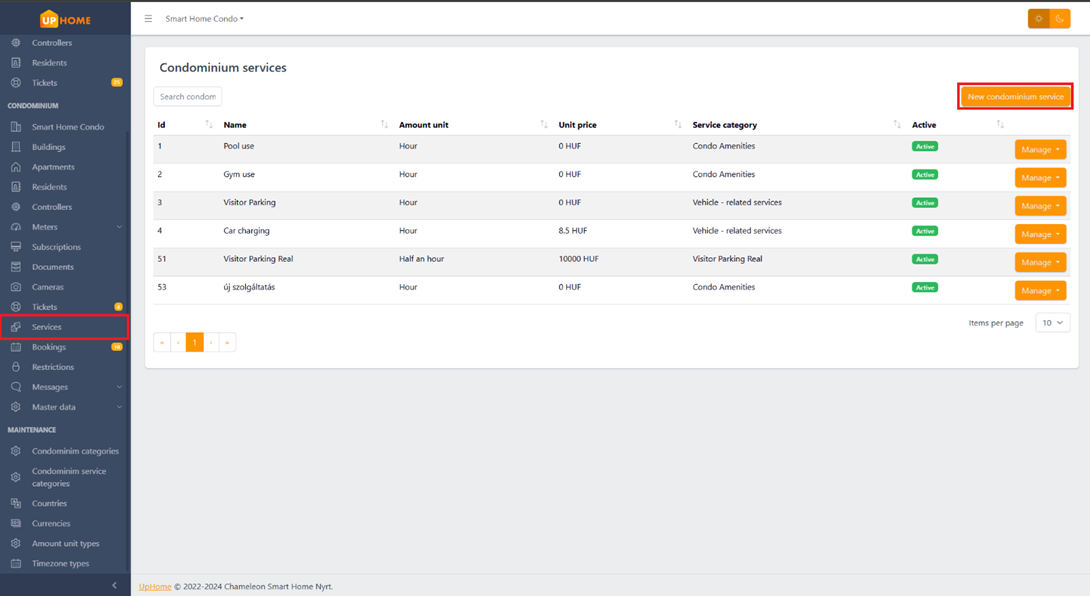Switch to light theme sun icon
Screen dimensions: 1090x596
point(1039,19)
